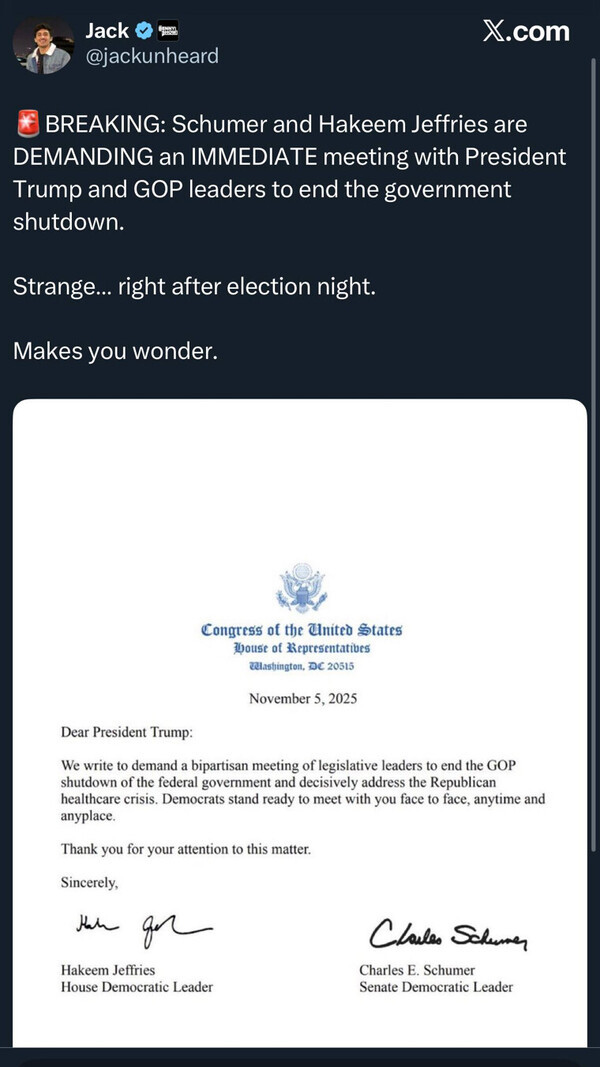The height and width of the screenshot is (1067, 600).
Task: Click the 'Makes you wonder.' line
Action: click(x=114, y=351)
